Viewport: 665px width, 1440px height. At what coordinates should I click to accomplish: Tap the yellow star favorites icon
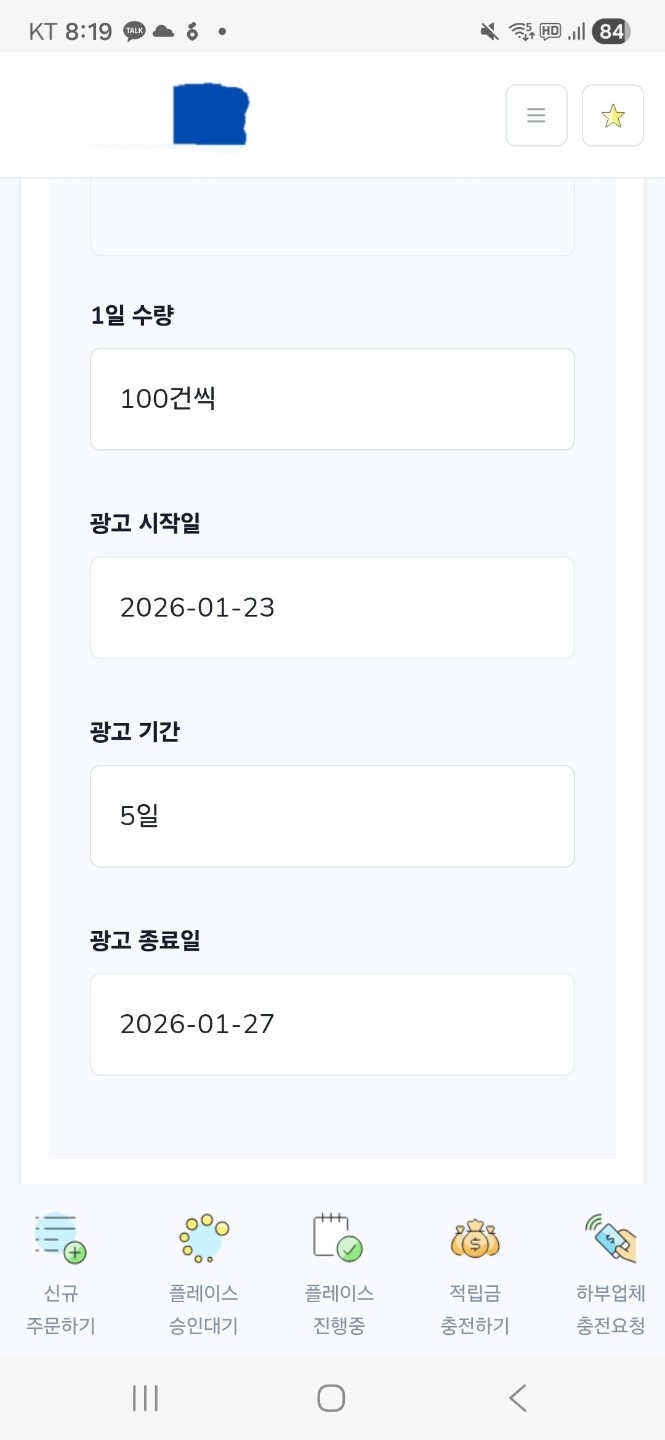point(612,114)
